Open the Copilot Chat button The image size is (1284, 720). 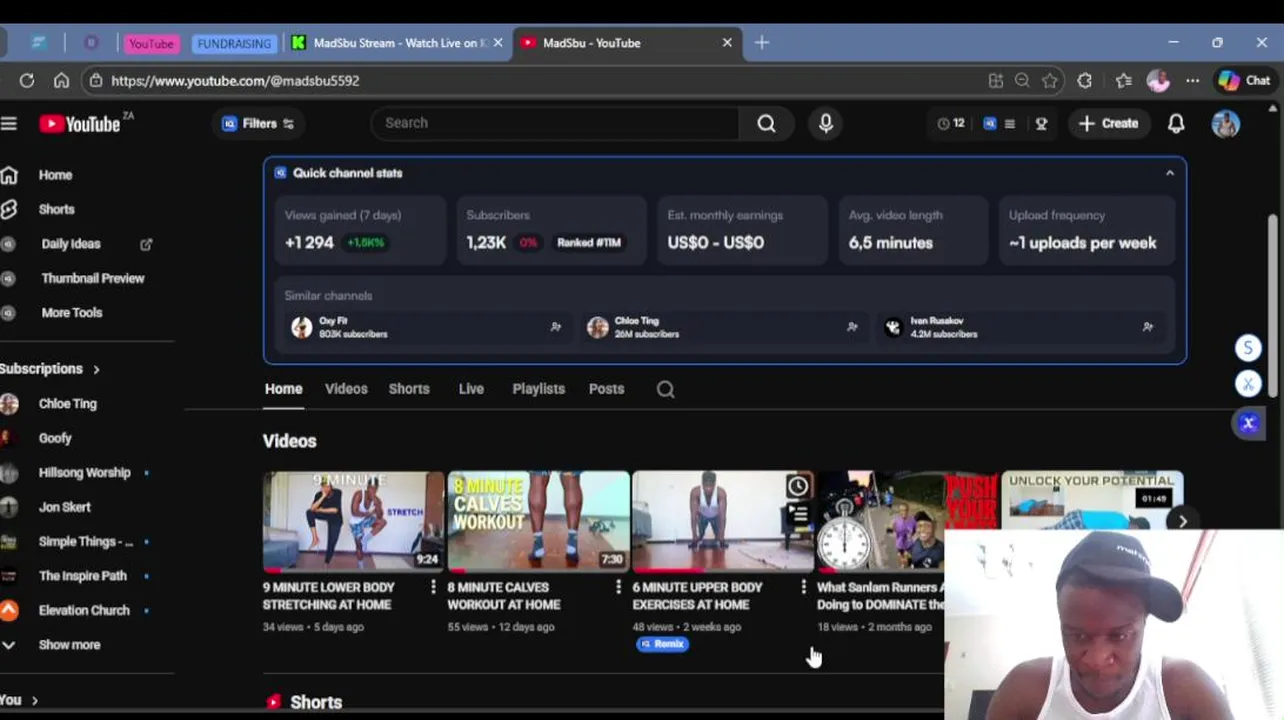pos(1244,80)
